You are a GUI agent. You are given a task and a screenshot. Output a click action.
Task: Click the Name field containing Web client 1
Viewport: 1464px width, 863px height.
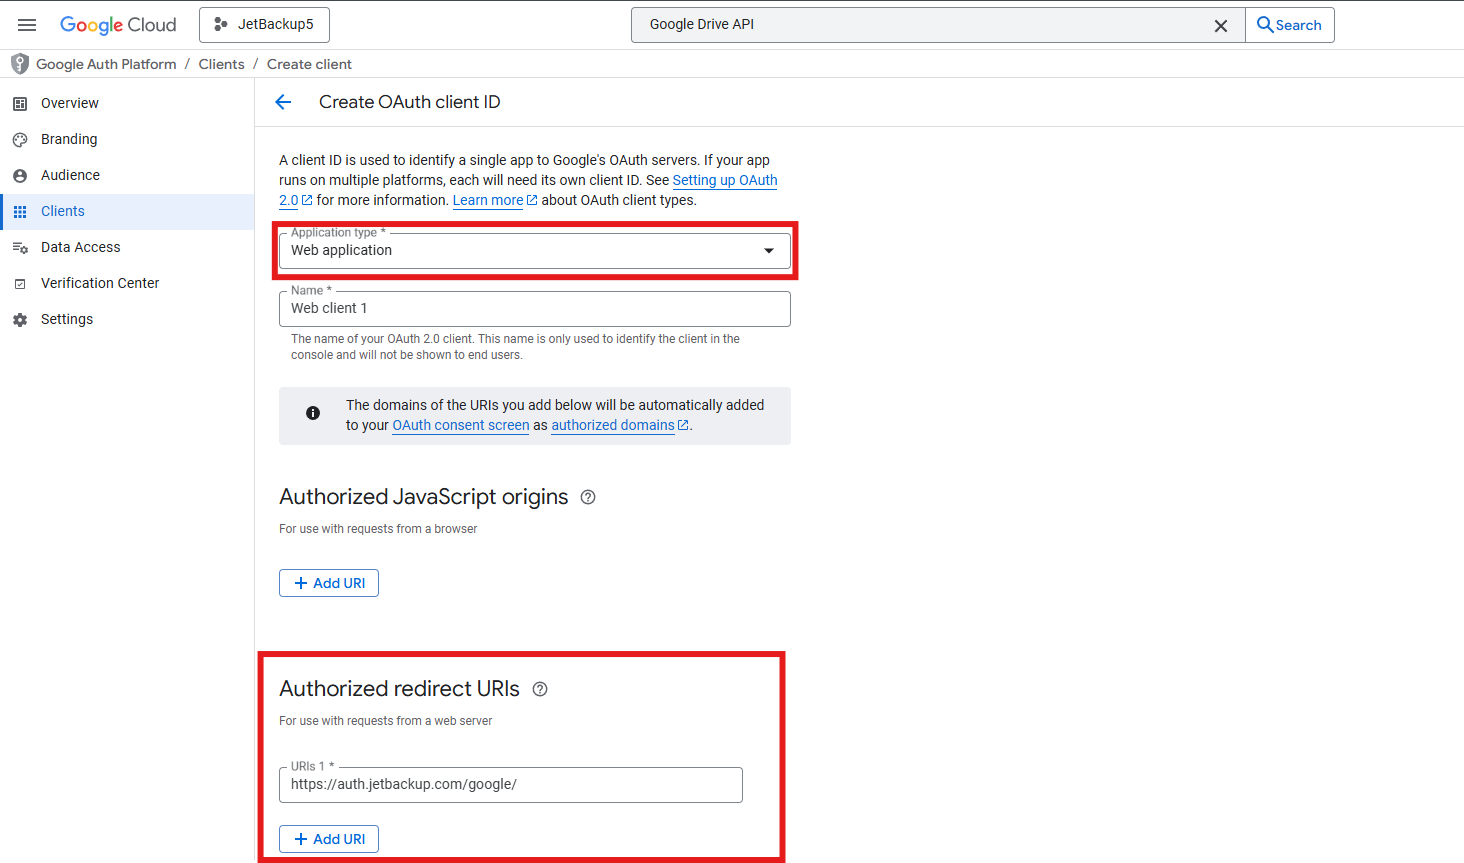[534, 309]
